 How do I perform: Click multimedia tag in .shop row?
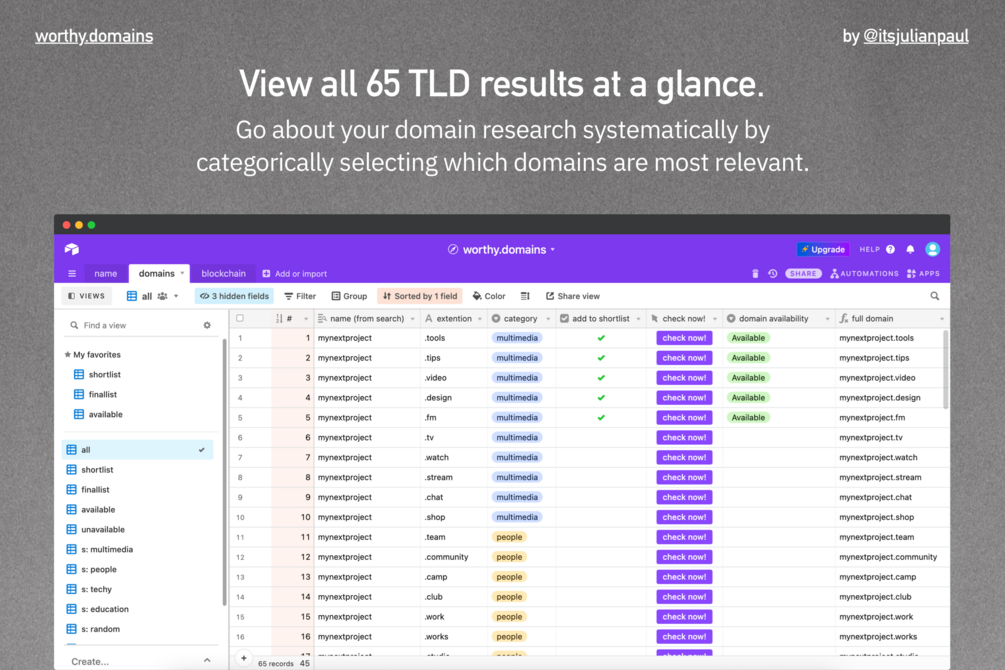point(517,517)
